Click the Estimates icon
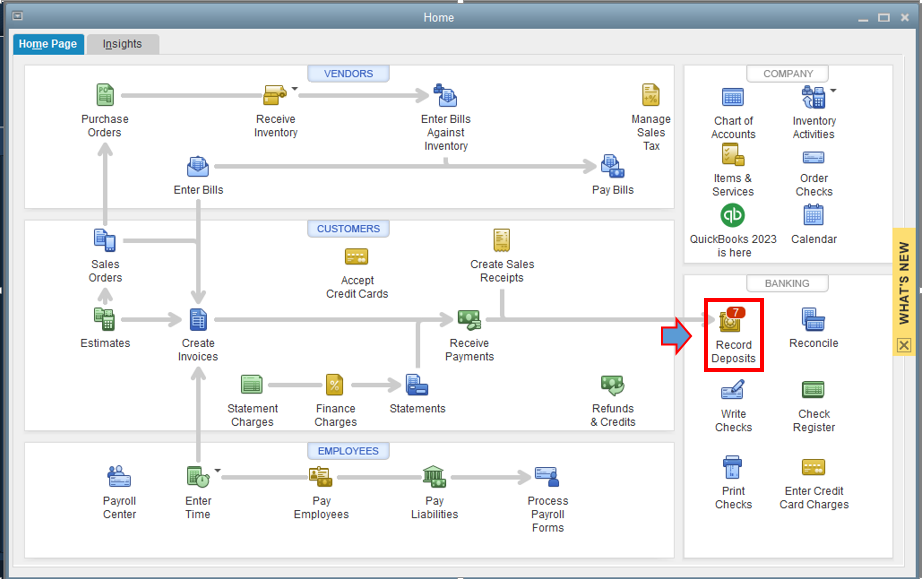 coord(105,319)
